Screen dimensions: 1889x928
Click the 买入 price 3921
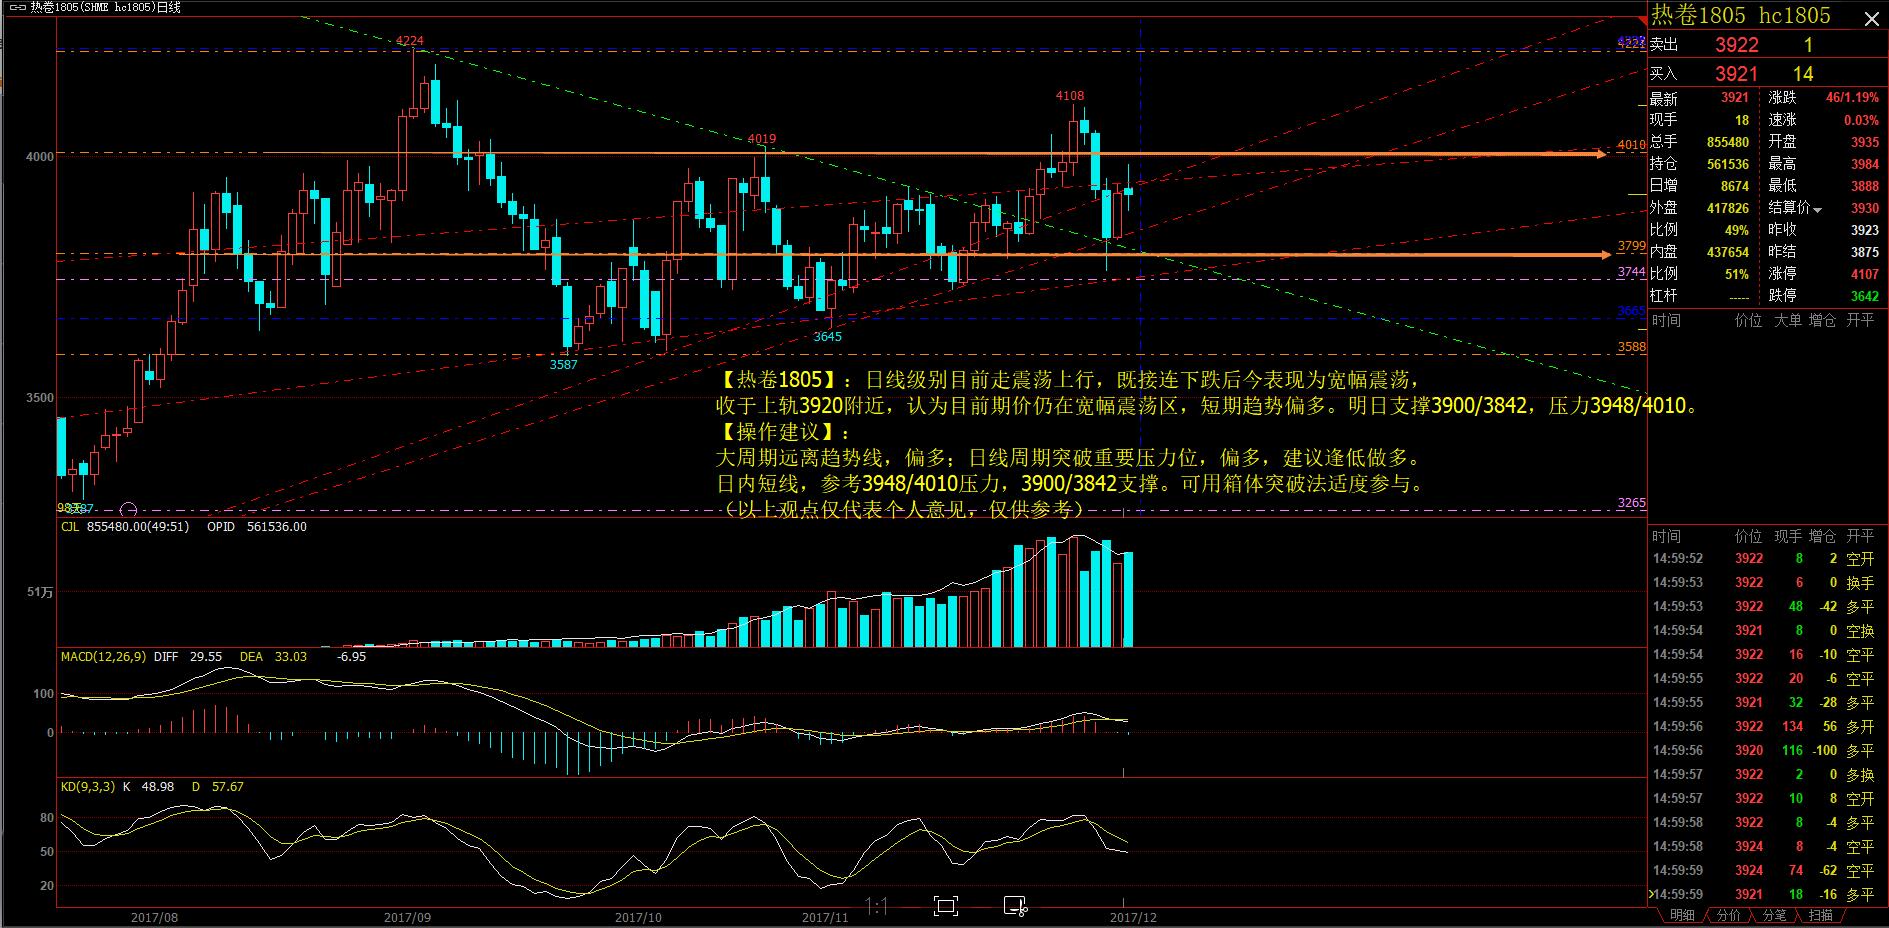[1736, 74]
